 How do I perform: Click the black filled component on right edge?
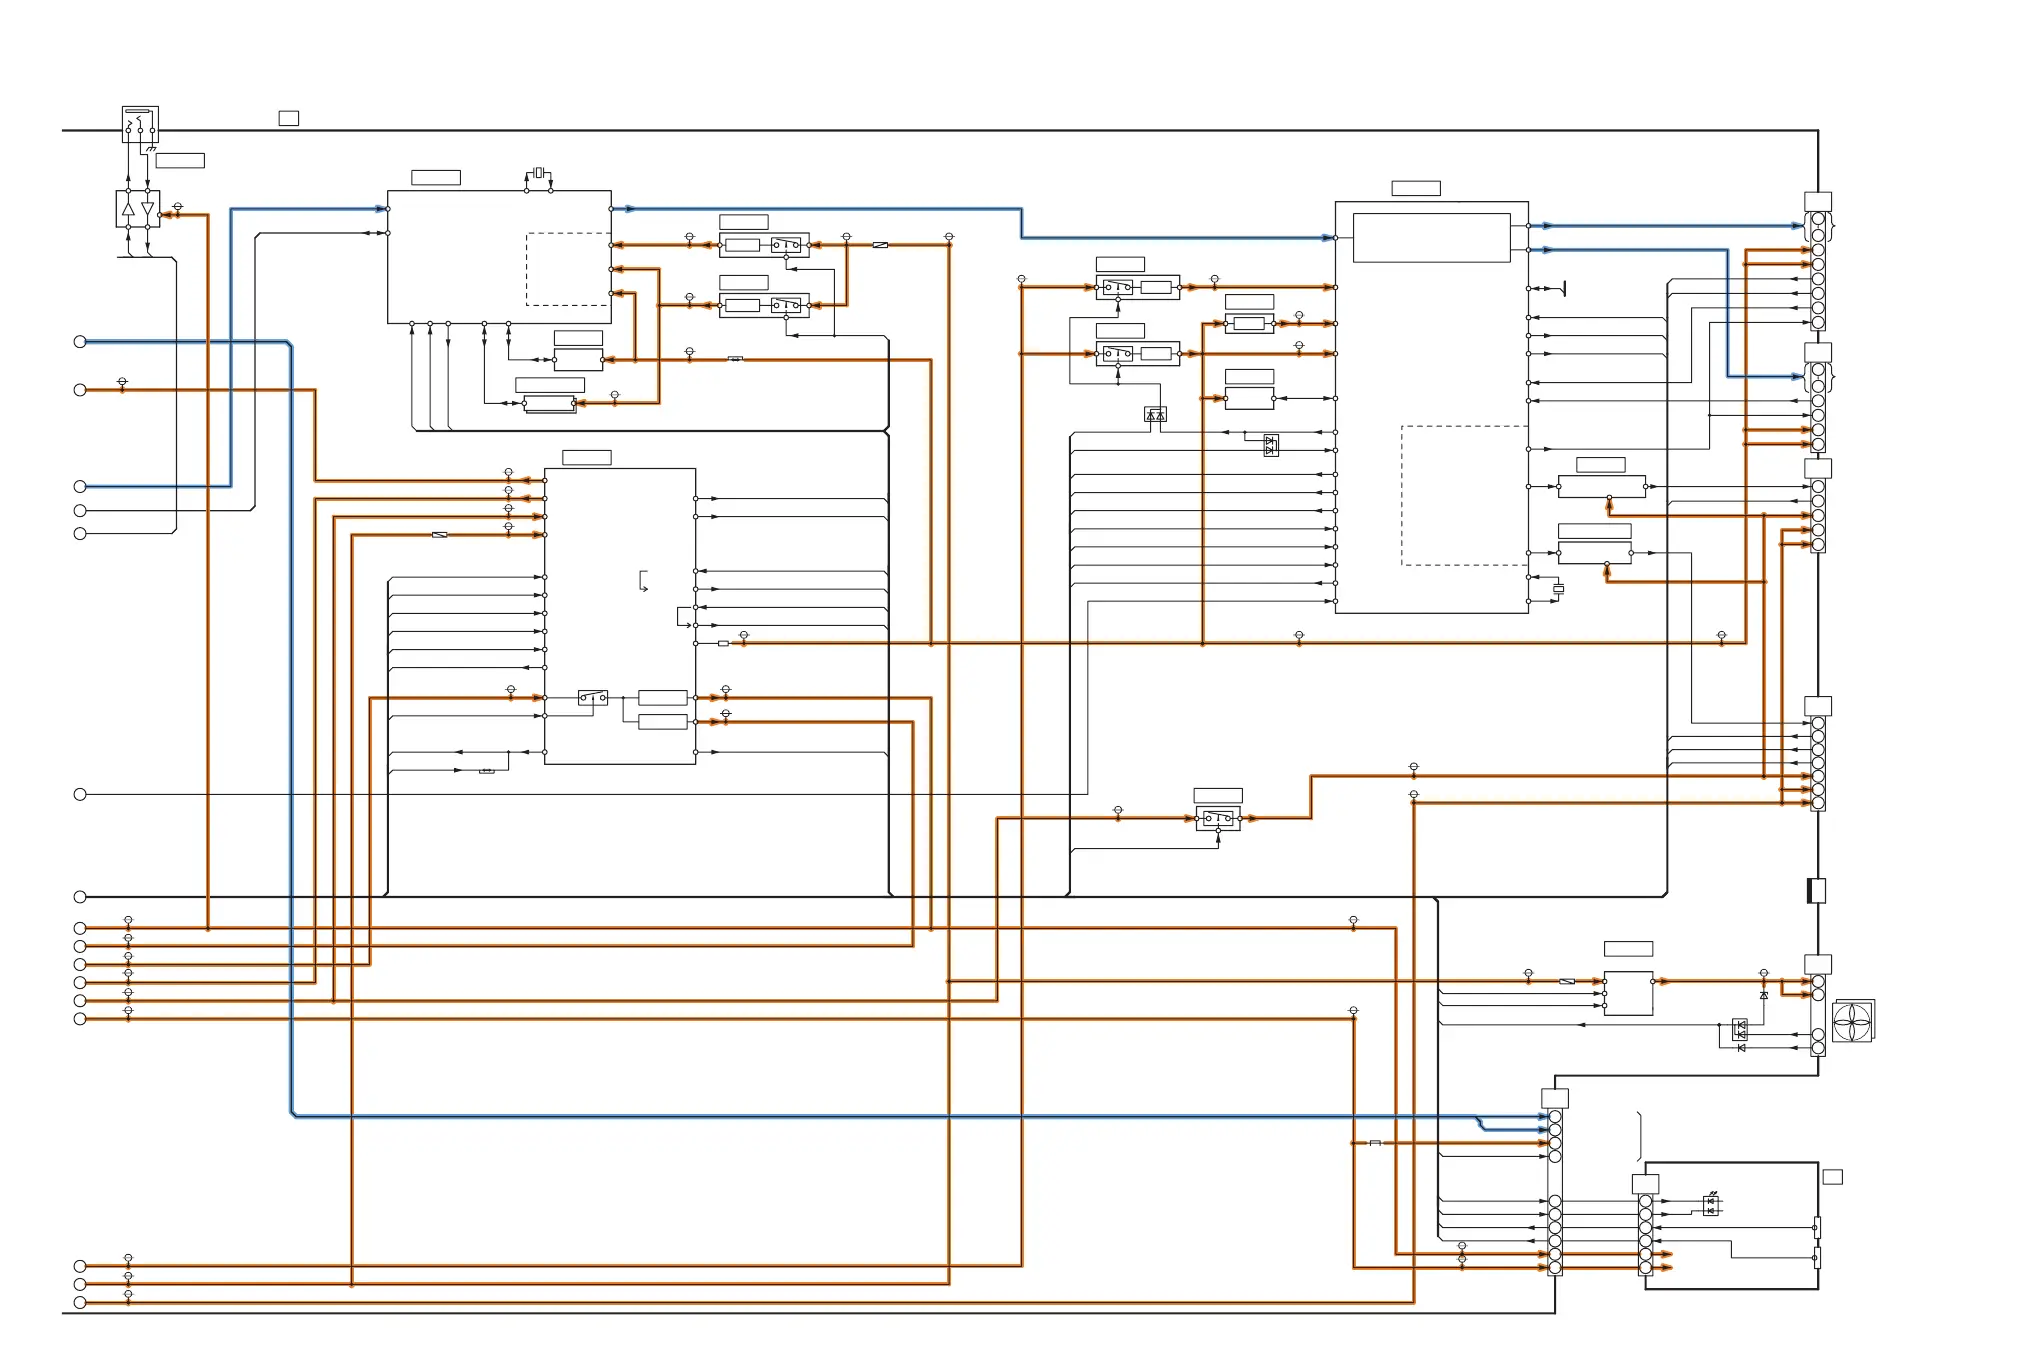click(1817, 890)
